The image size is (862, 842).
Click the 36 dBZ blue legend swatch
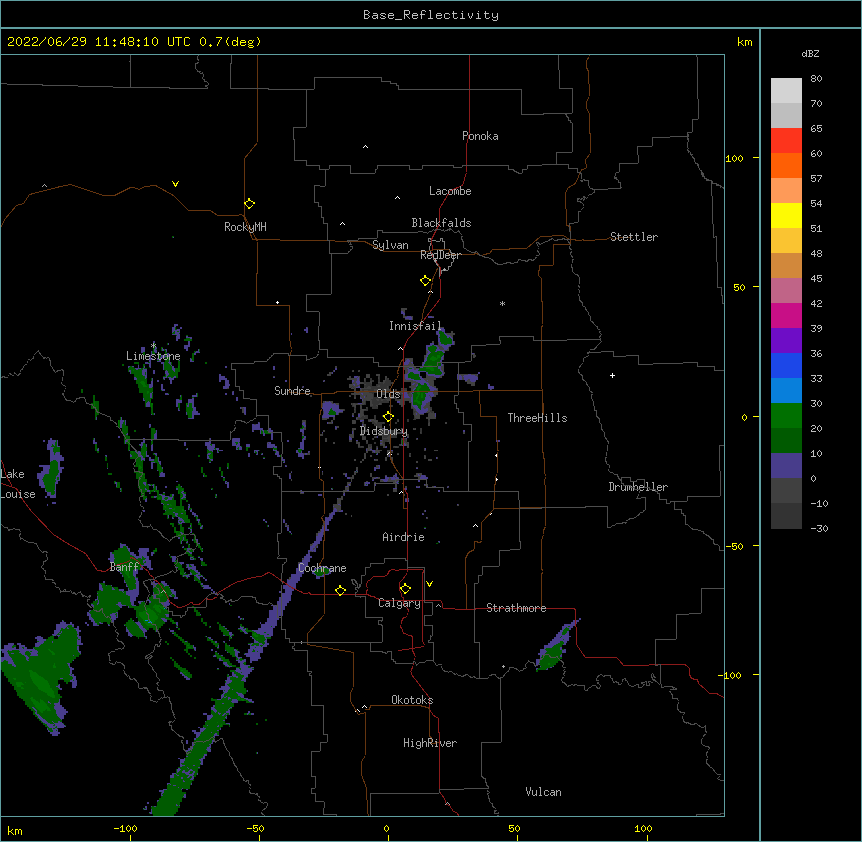click(786, 365)
